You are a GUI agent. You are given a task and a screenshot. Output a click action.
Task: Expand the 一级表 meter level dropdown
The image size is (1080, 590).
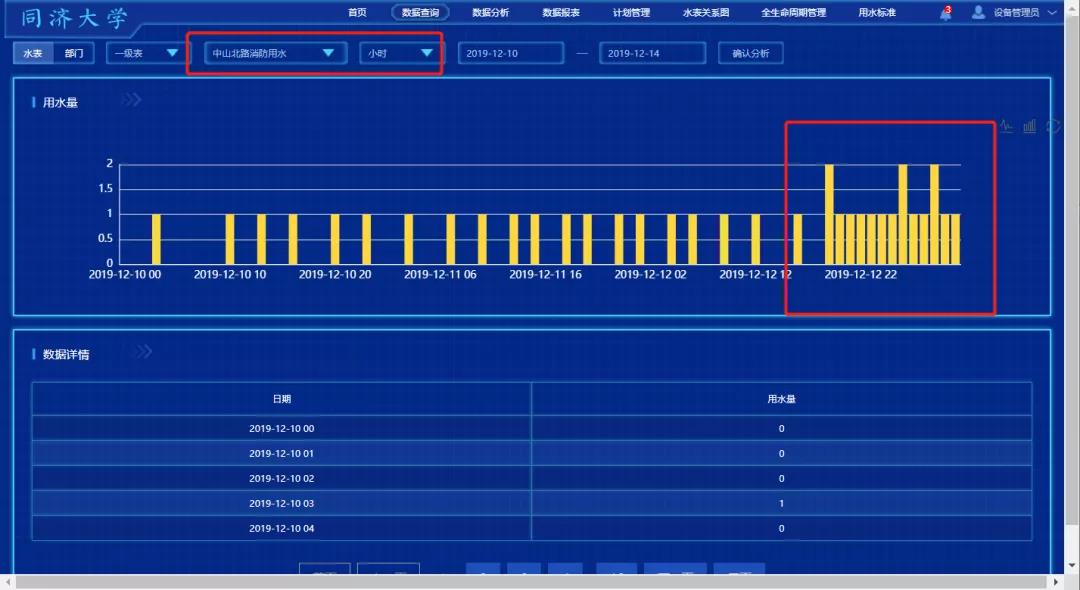click(145, 53)
